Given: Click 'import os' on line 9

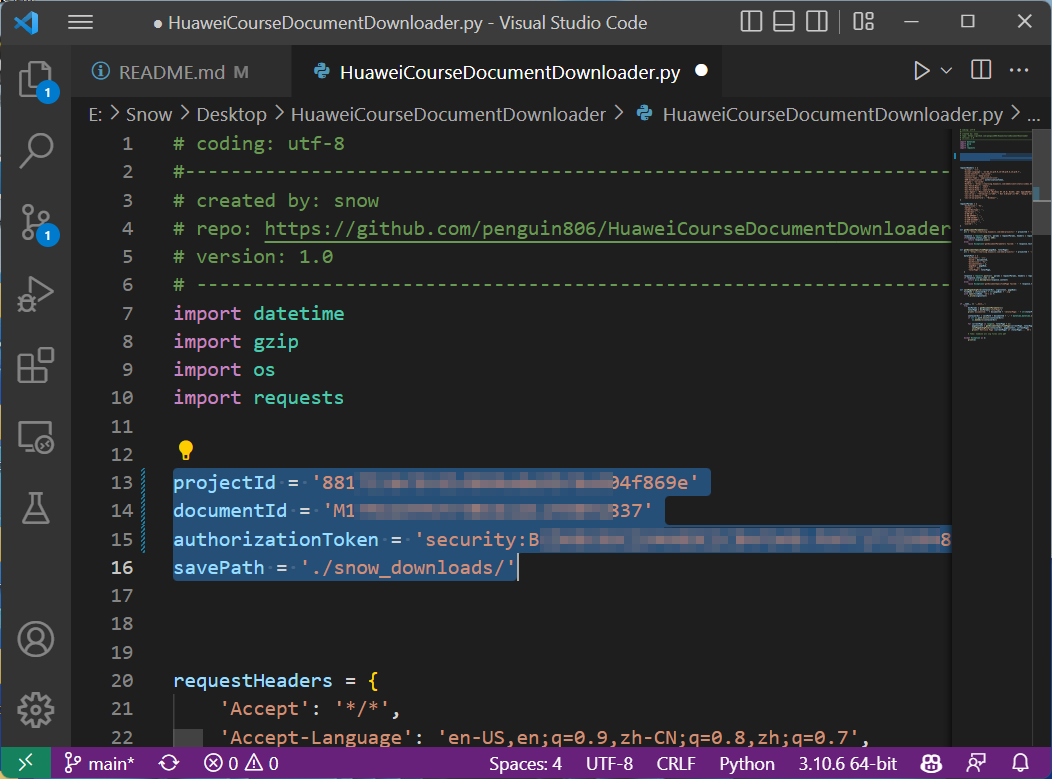Looking at the screenshot, I should (x=224, y=370).
